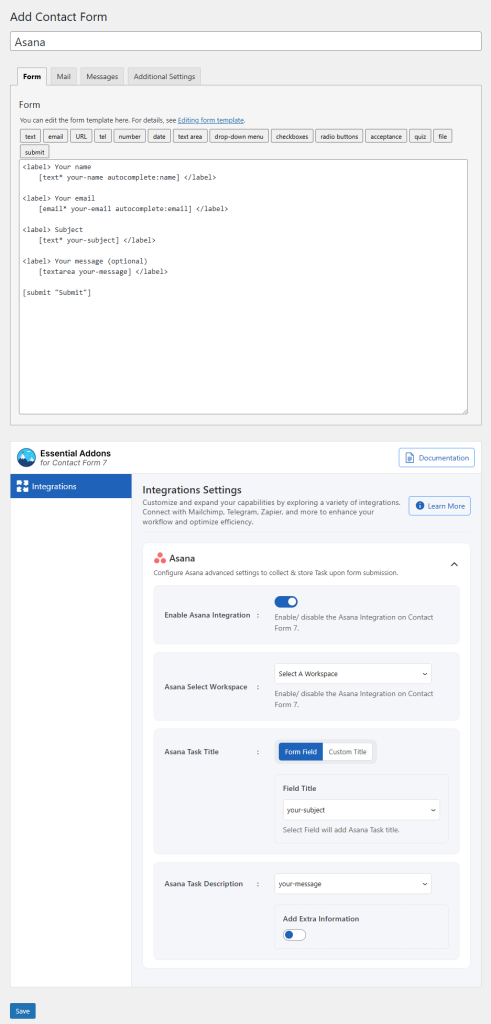The height and width of the screenshot is (1024, 491).
Task: Insert a number tag
Action: pos(130,136)
